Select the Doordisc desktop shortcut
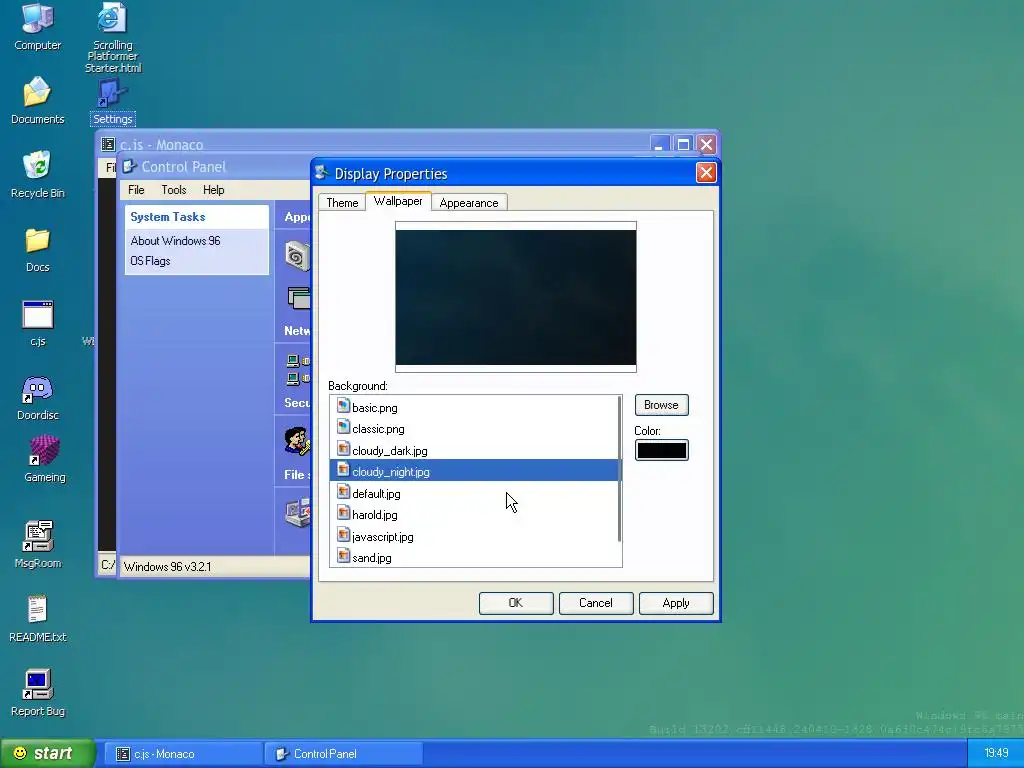This screenshot has height=768, width=1024. pos(38,398)
